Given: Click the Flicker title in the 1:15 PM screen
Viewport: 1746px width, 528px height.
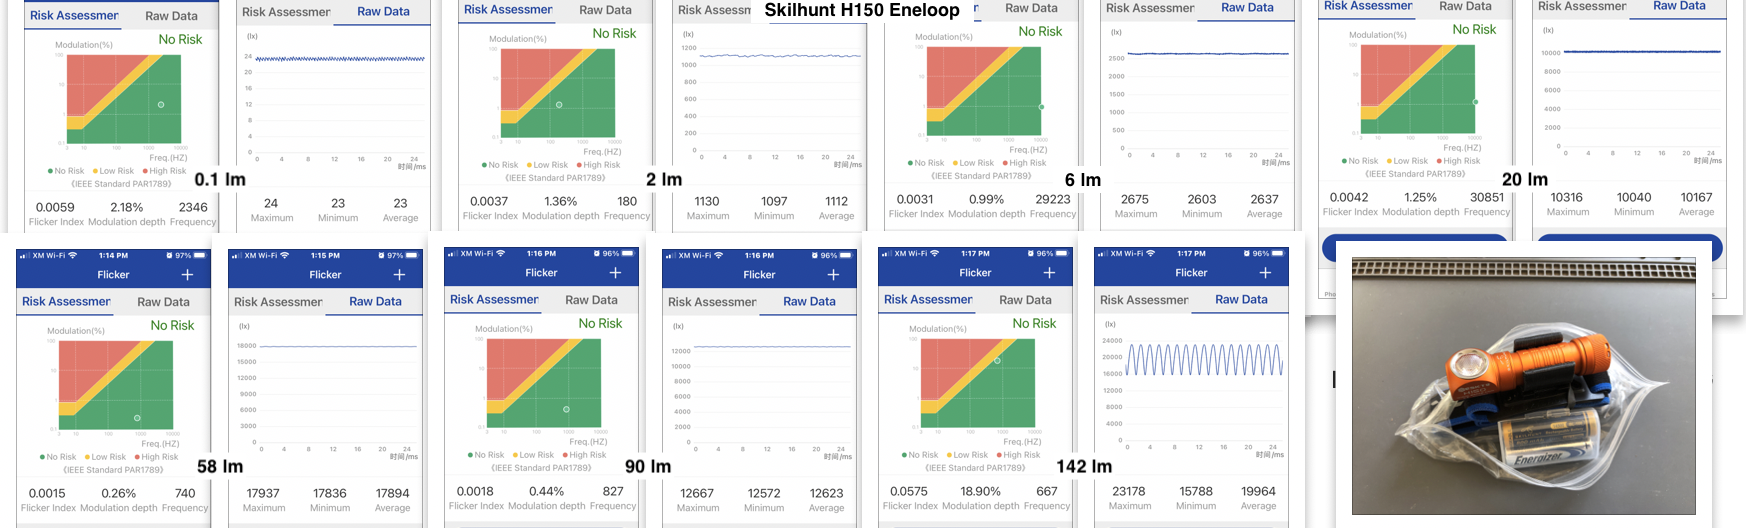Looking at the screenshot, I should [x=325, y=274].
